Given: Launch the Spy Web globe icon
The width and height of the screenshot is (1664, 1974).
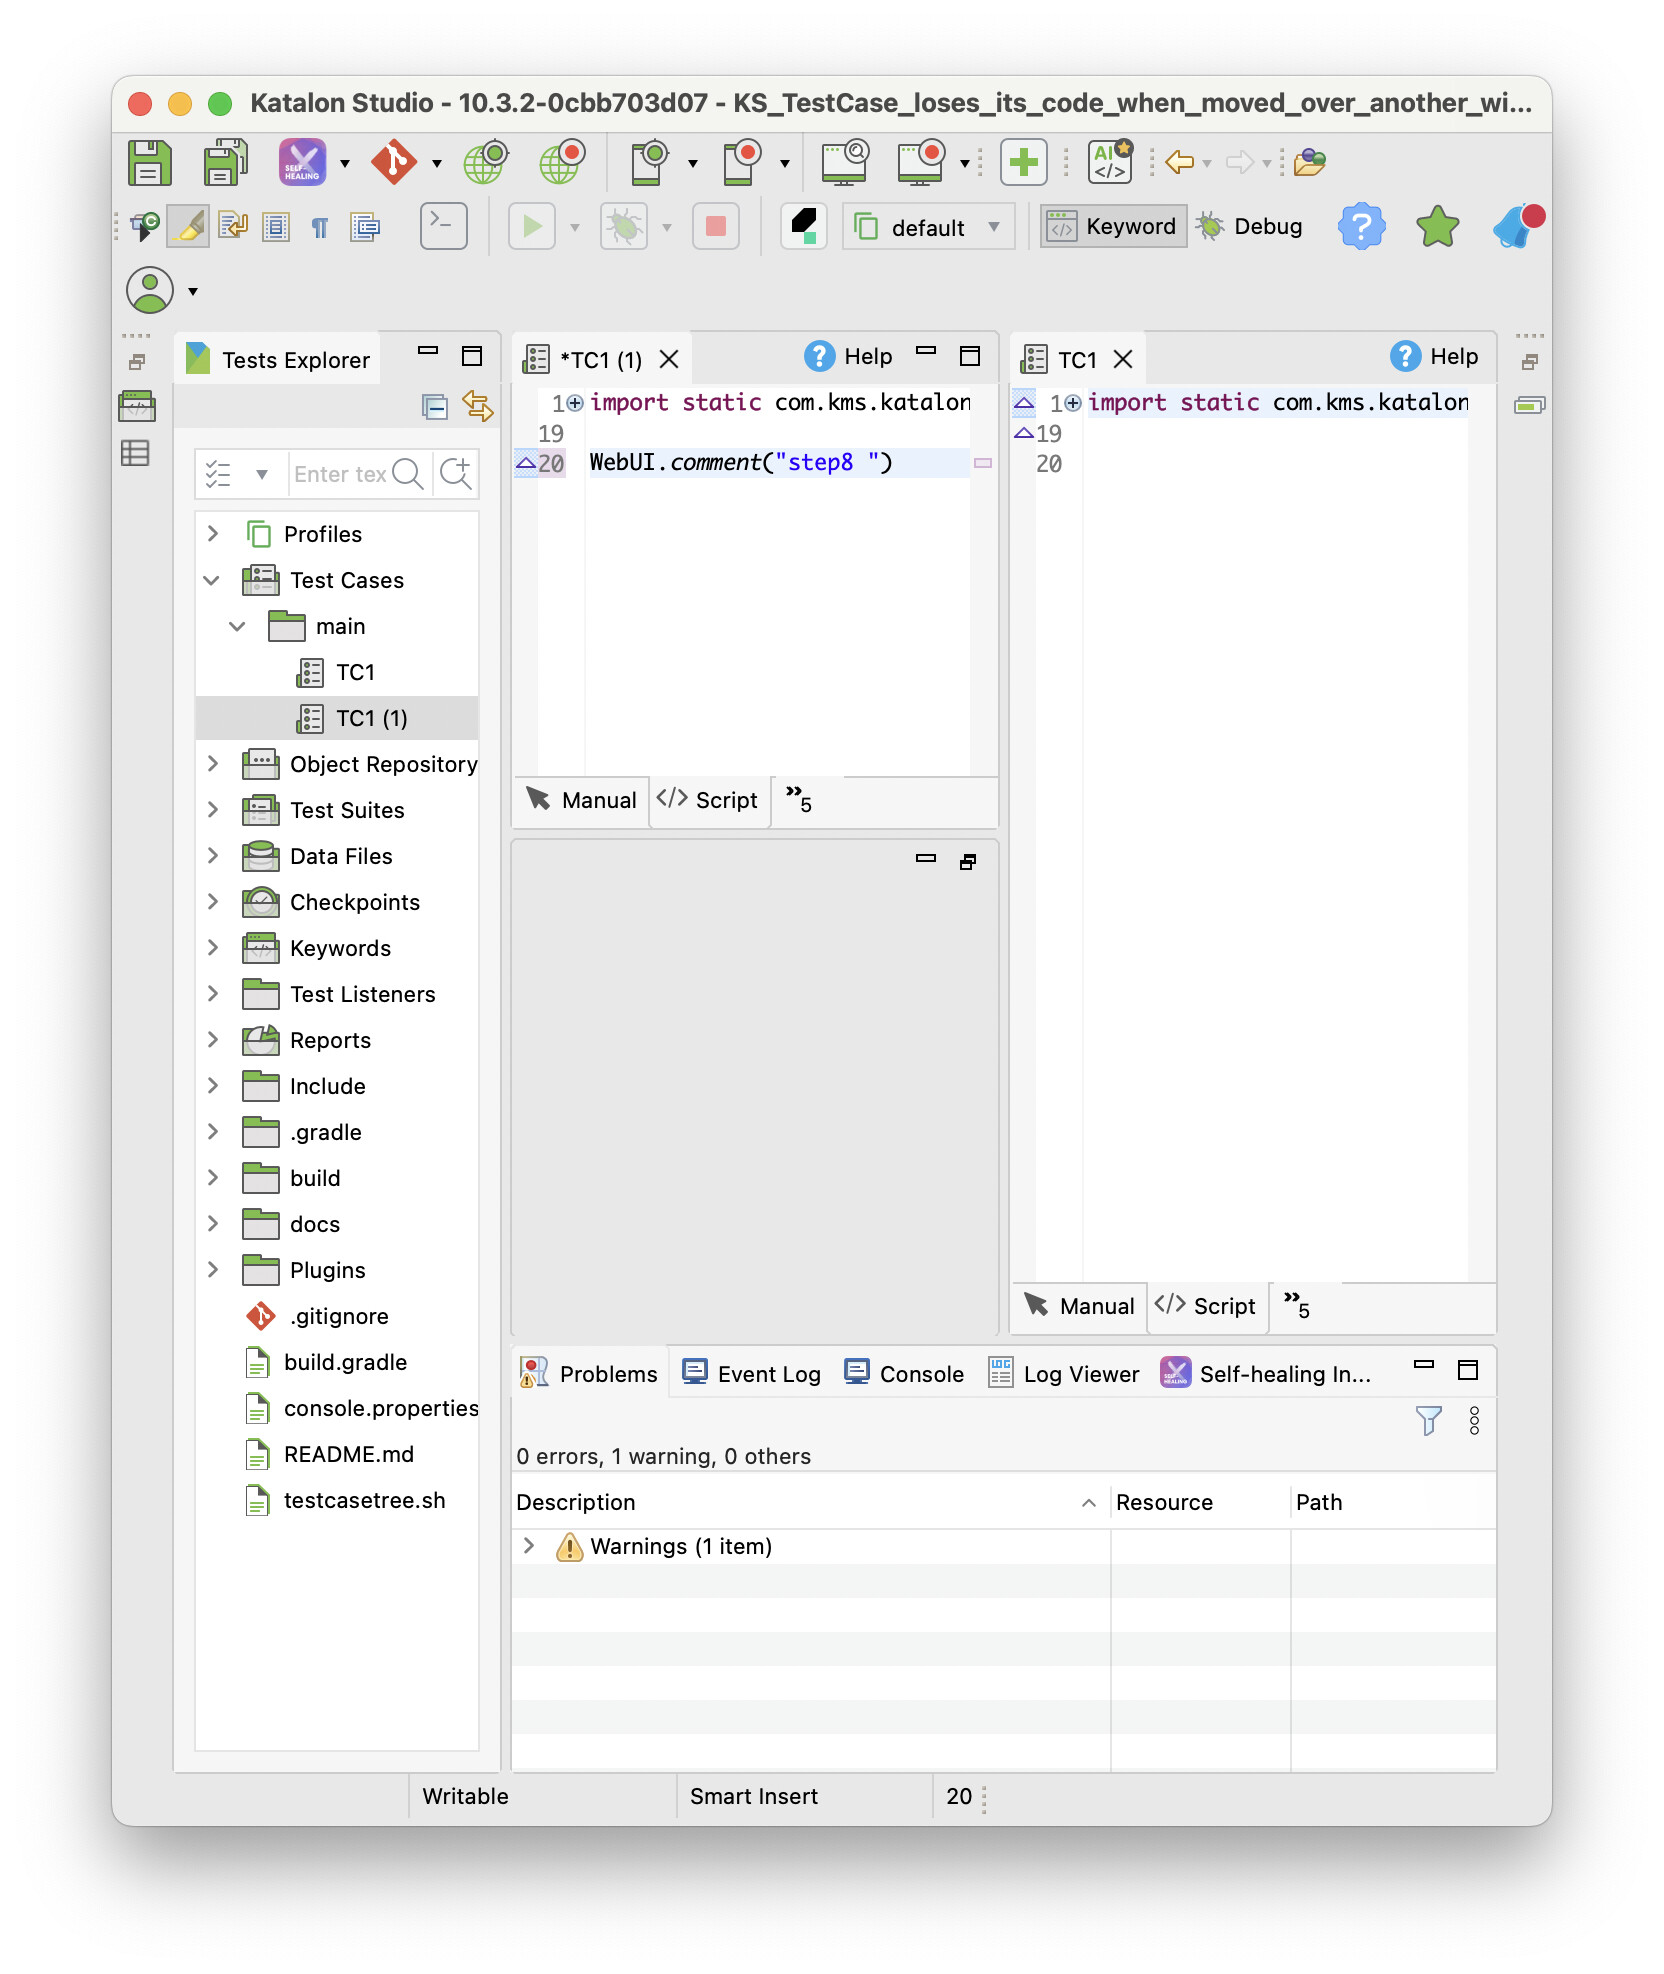Looking at the screenshot, I should coord(486,162).
